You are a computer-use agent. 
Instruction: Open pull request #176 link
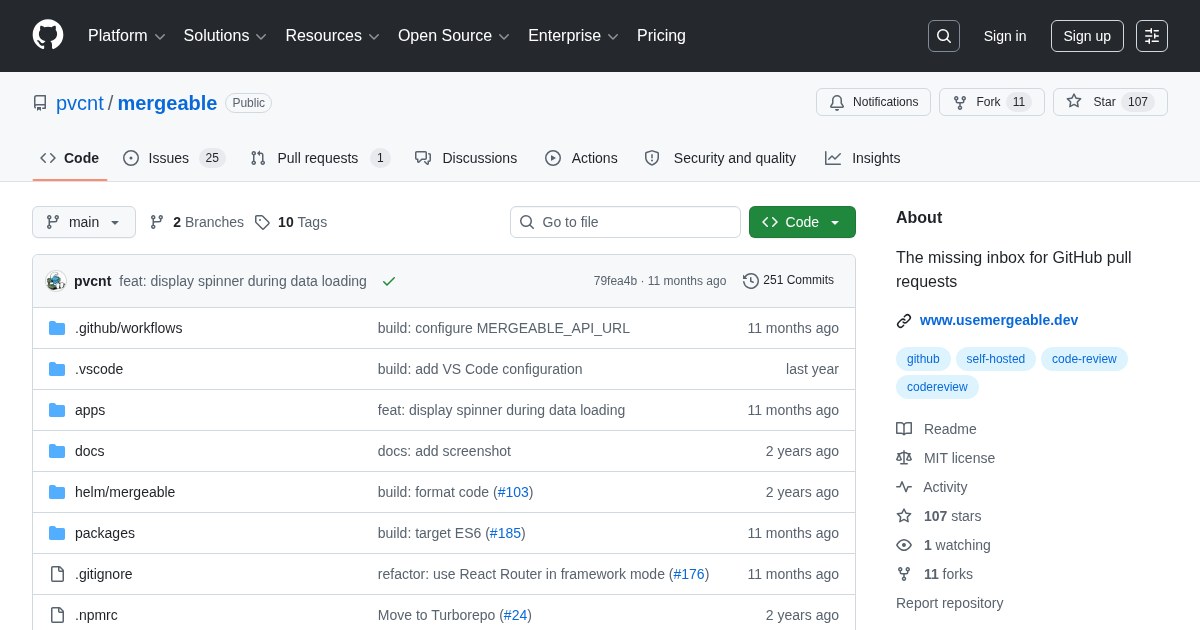point(689,574)
